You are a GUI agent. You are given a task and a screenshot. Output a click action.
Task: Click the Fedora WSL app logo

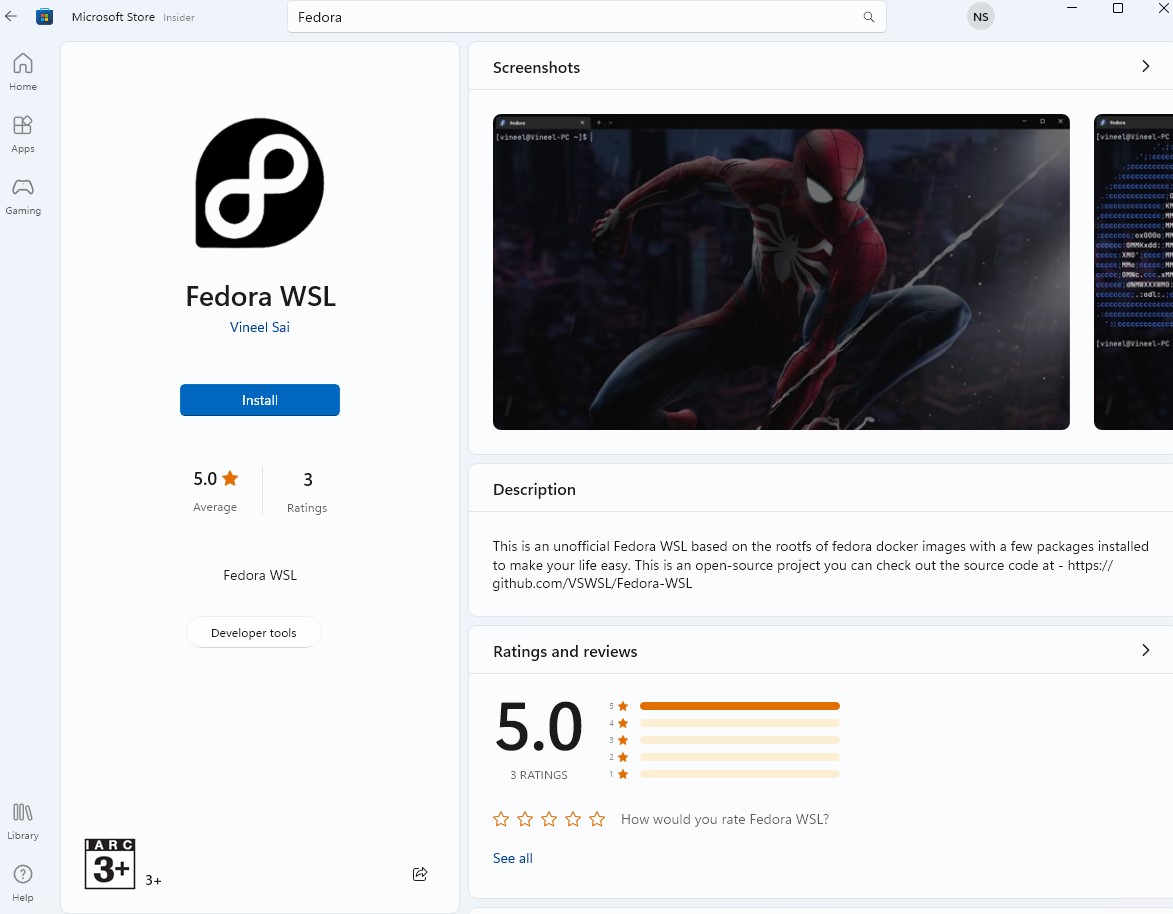click(260, 183)
